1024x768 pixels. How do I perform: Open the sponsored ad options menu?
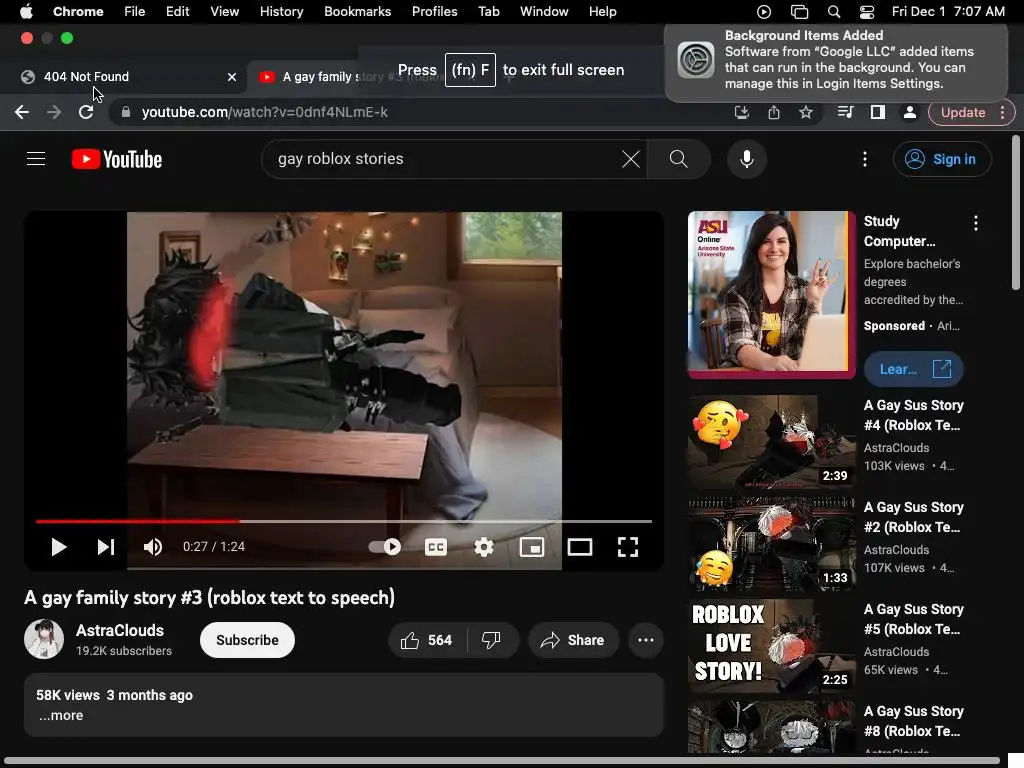point(976,223)
